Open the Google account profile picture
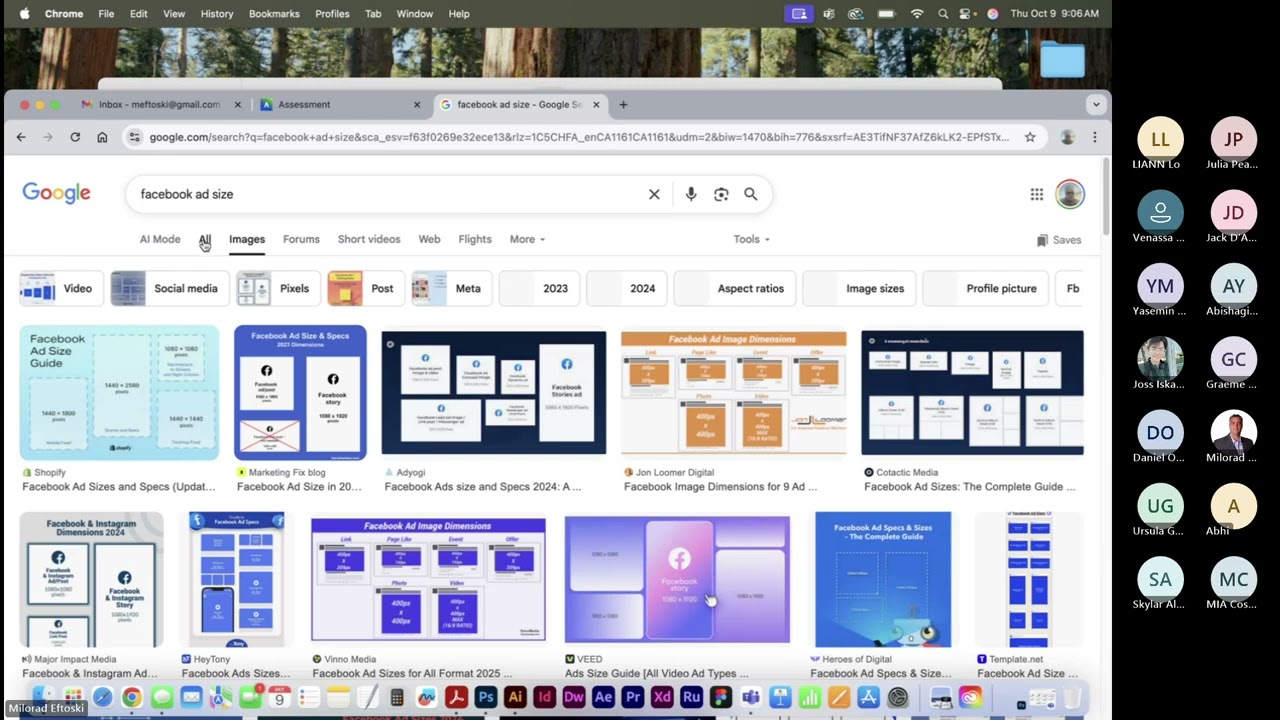1280x720 pixels. coord(1070,194)
